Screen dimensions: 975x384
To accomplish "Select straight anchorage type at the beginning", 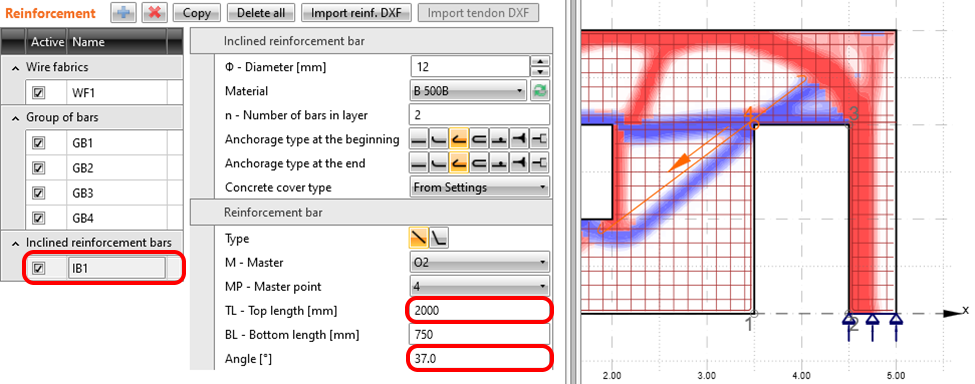I will (418, 140).
